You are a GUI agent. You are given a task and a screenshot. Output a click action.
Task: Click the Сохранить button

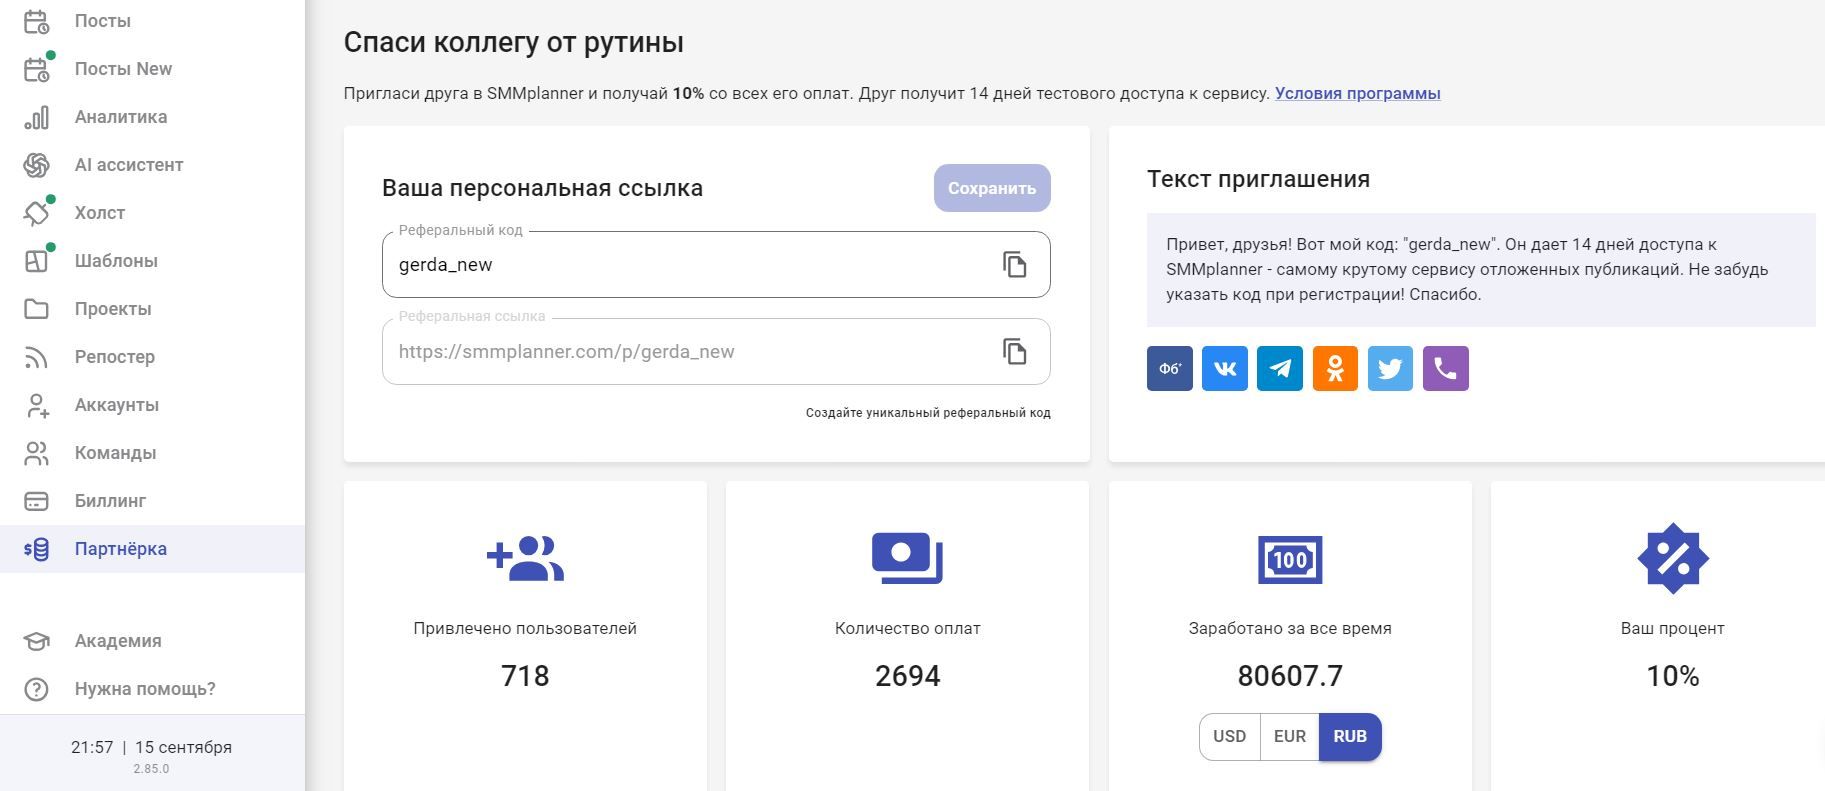[992, 188]
